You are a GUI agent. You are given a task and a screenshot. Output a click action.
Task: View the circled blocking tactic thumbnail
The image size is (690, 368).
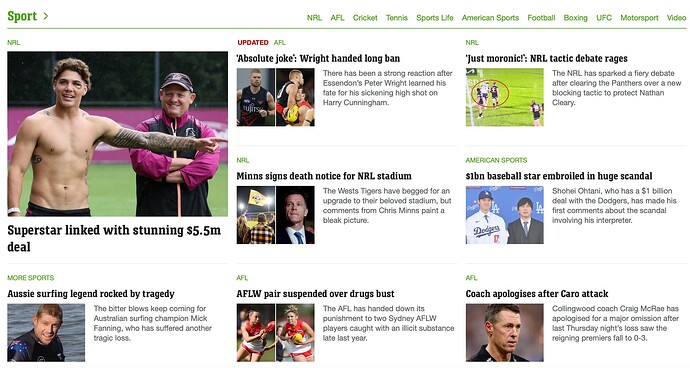tap(505, 97)
